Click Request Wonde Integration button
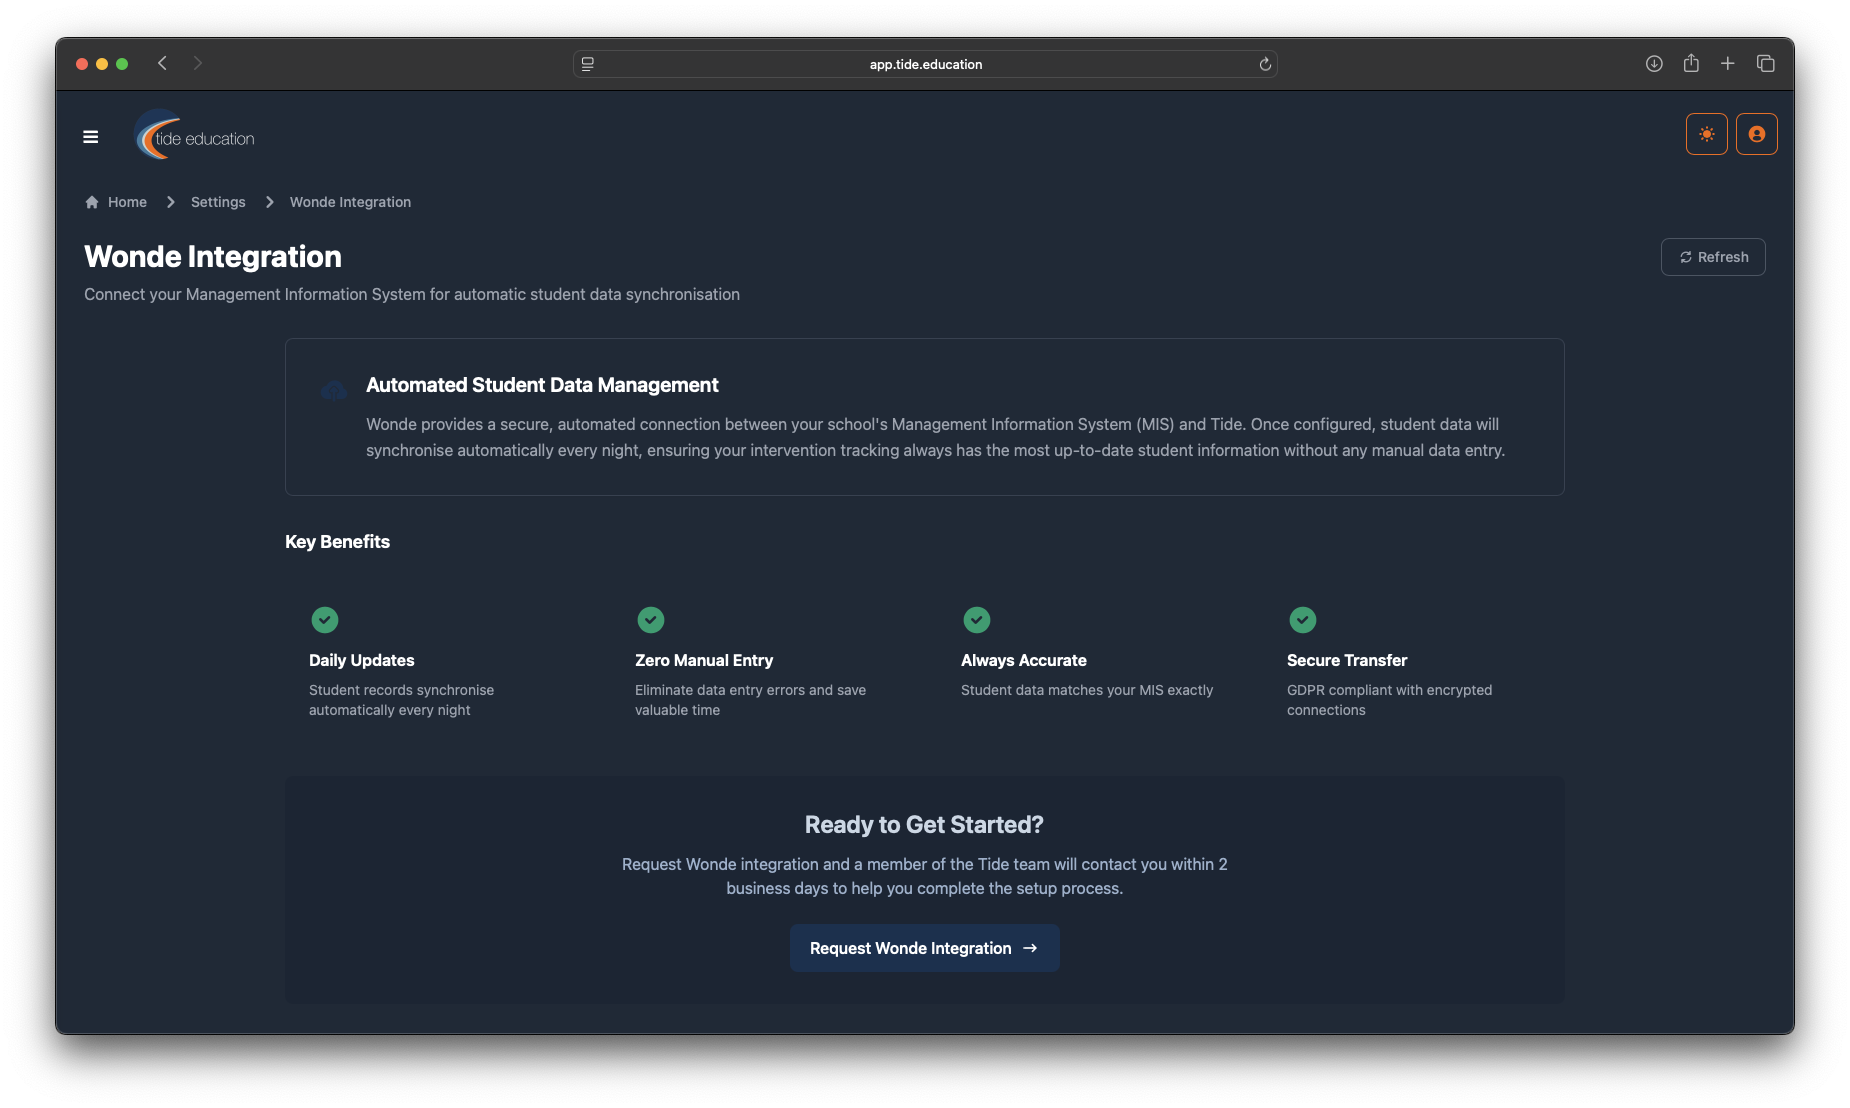This screenshot has width=1850, height=1108. (924, 948)
